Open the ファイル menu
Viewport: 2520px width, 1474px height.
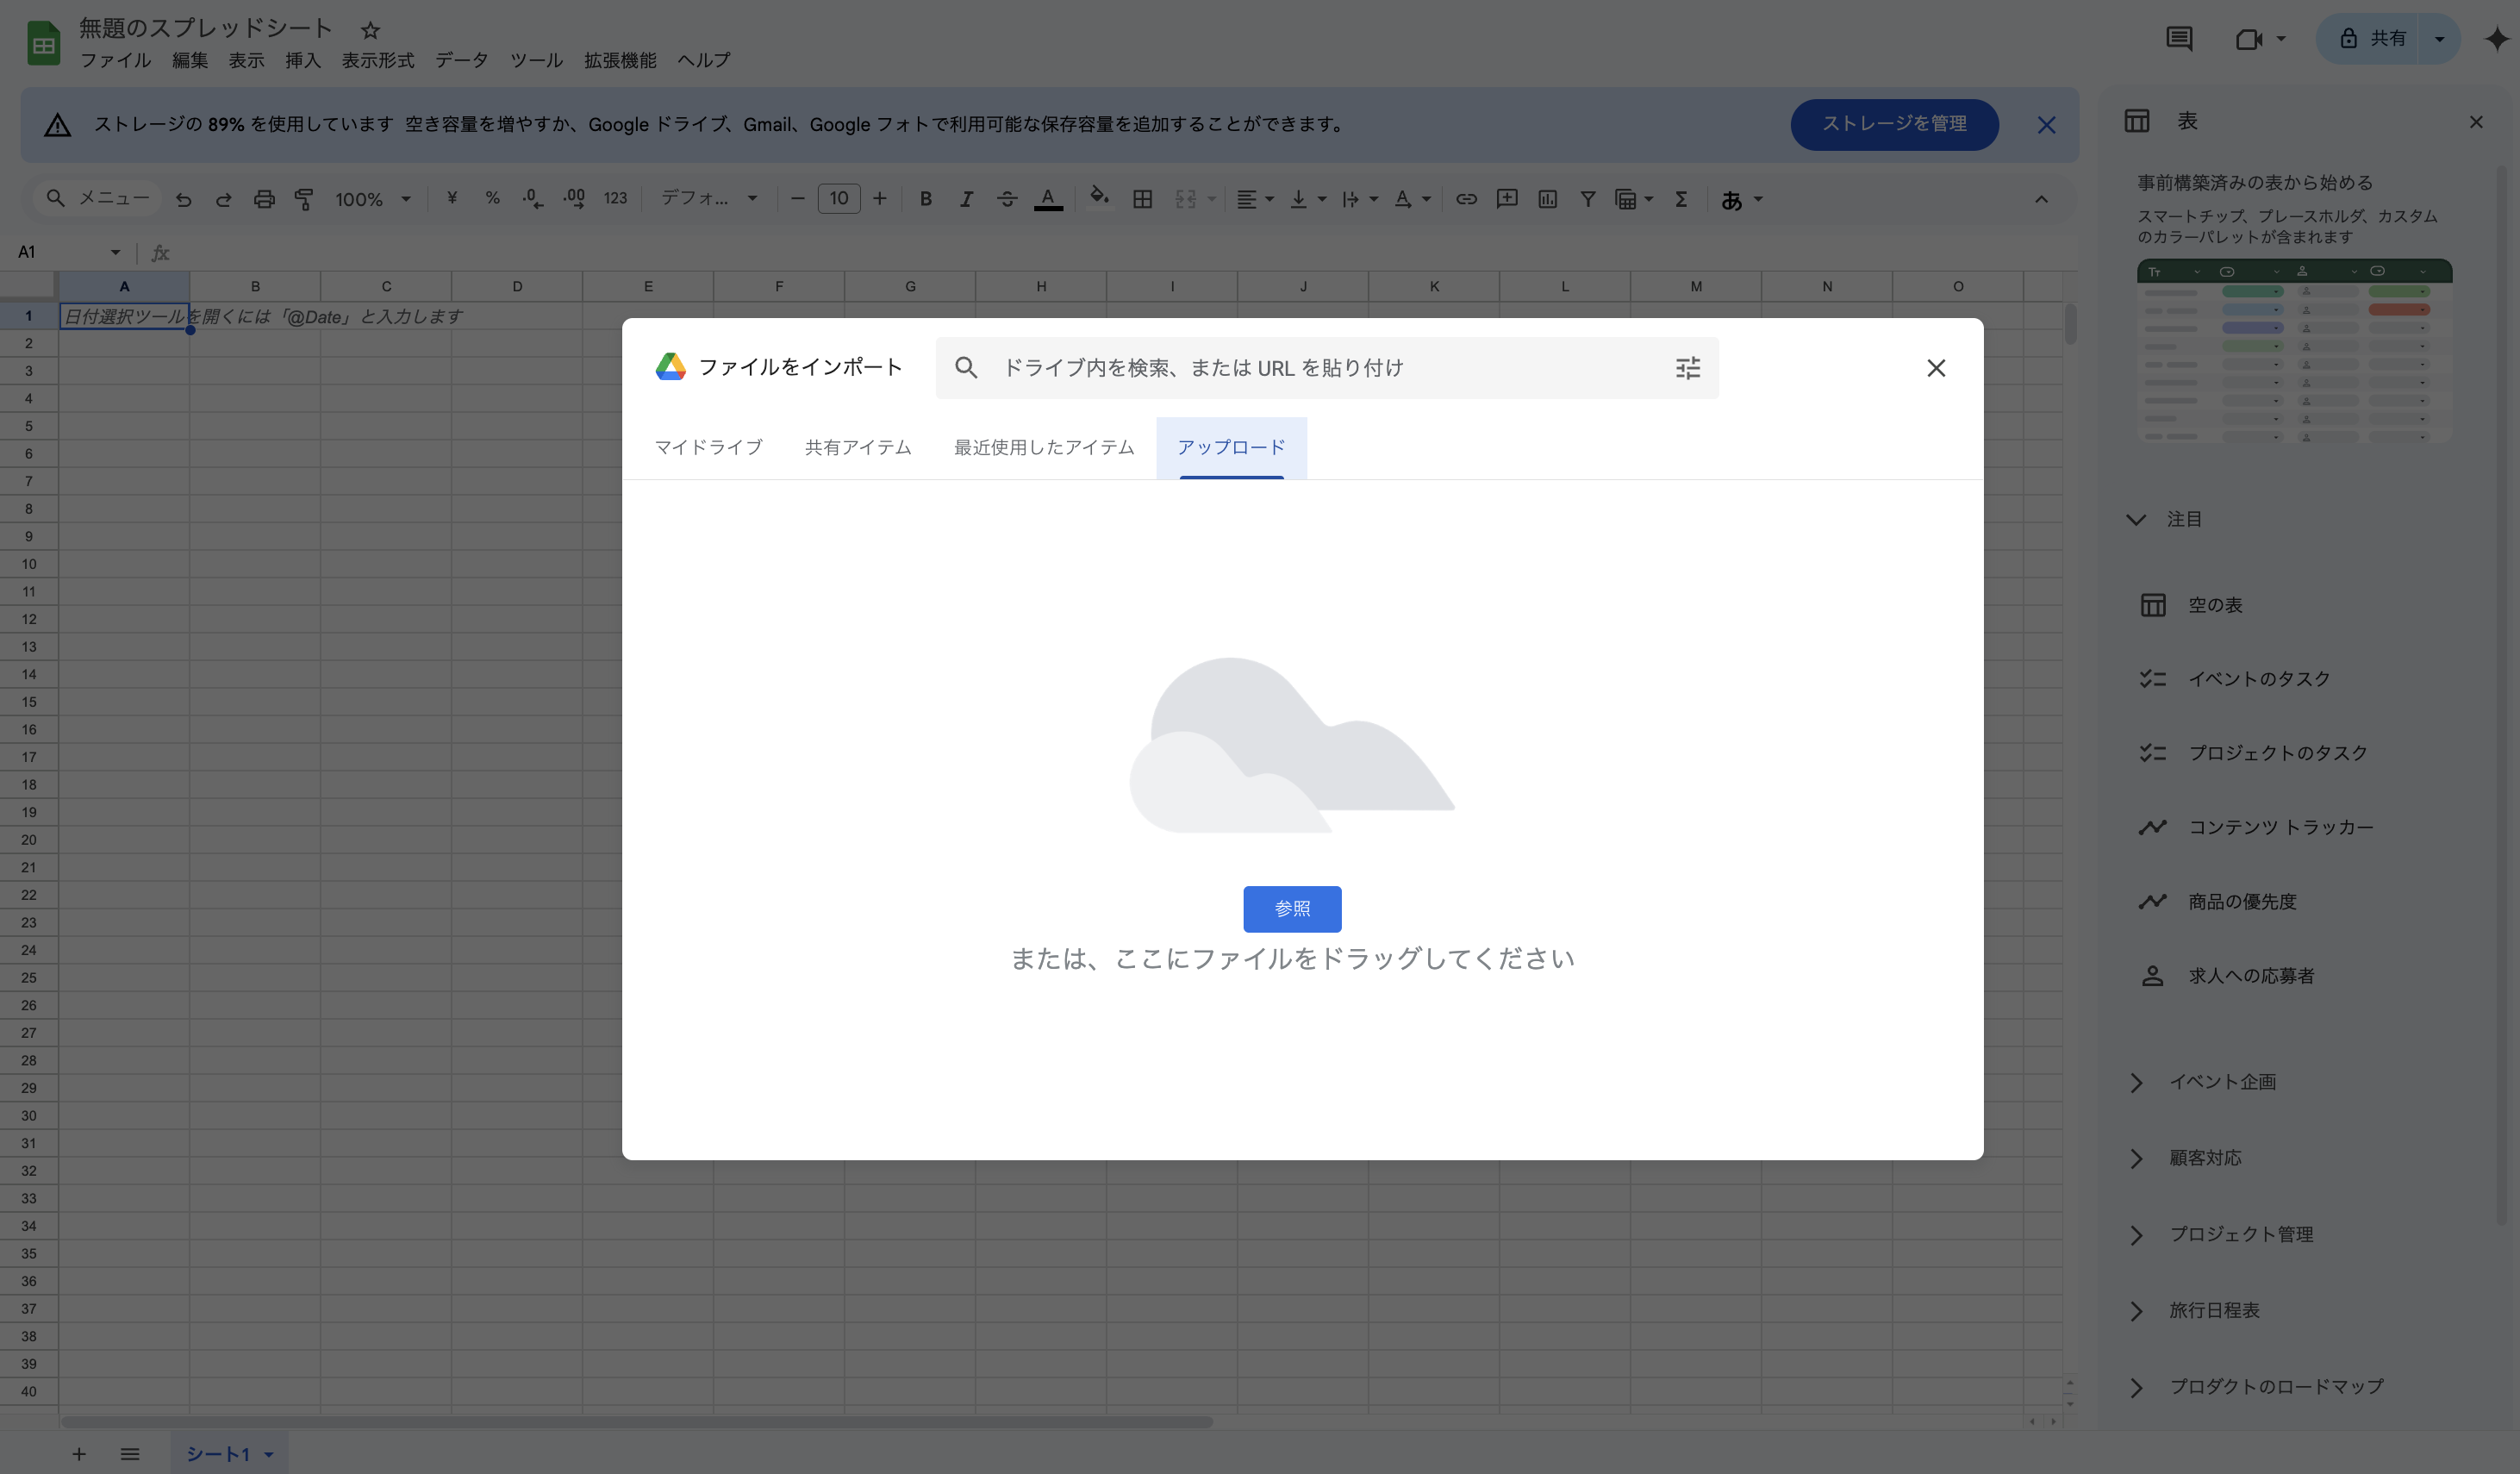pyautogui.click(x=115, y=60)
